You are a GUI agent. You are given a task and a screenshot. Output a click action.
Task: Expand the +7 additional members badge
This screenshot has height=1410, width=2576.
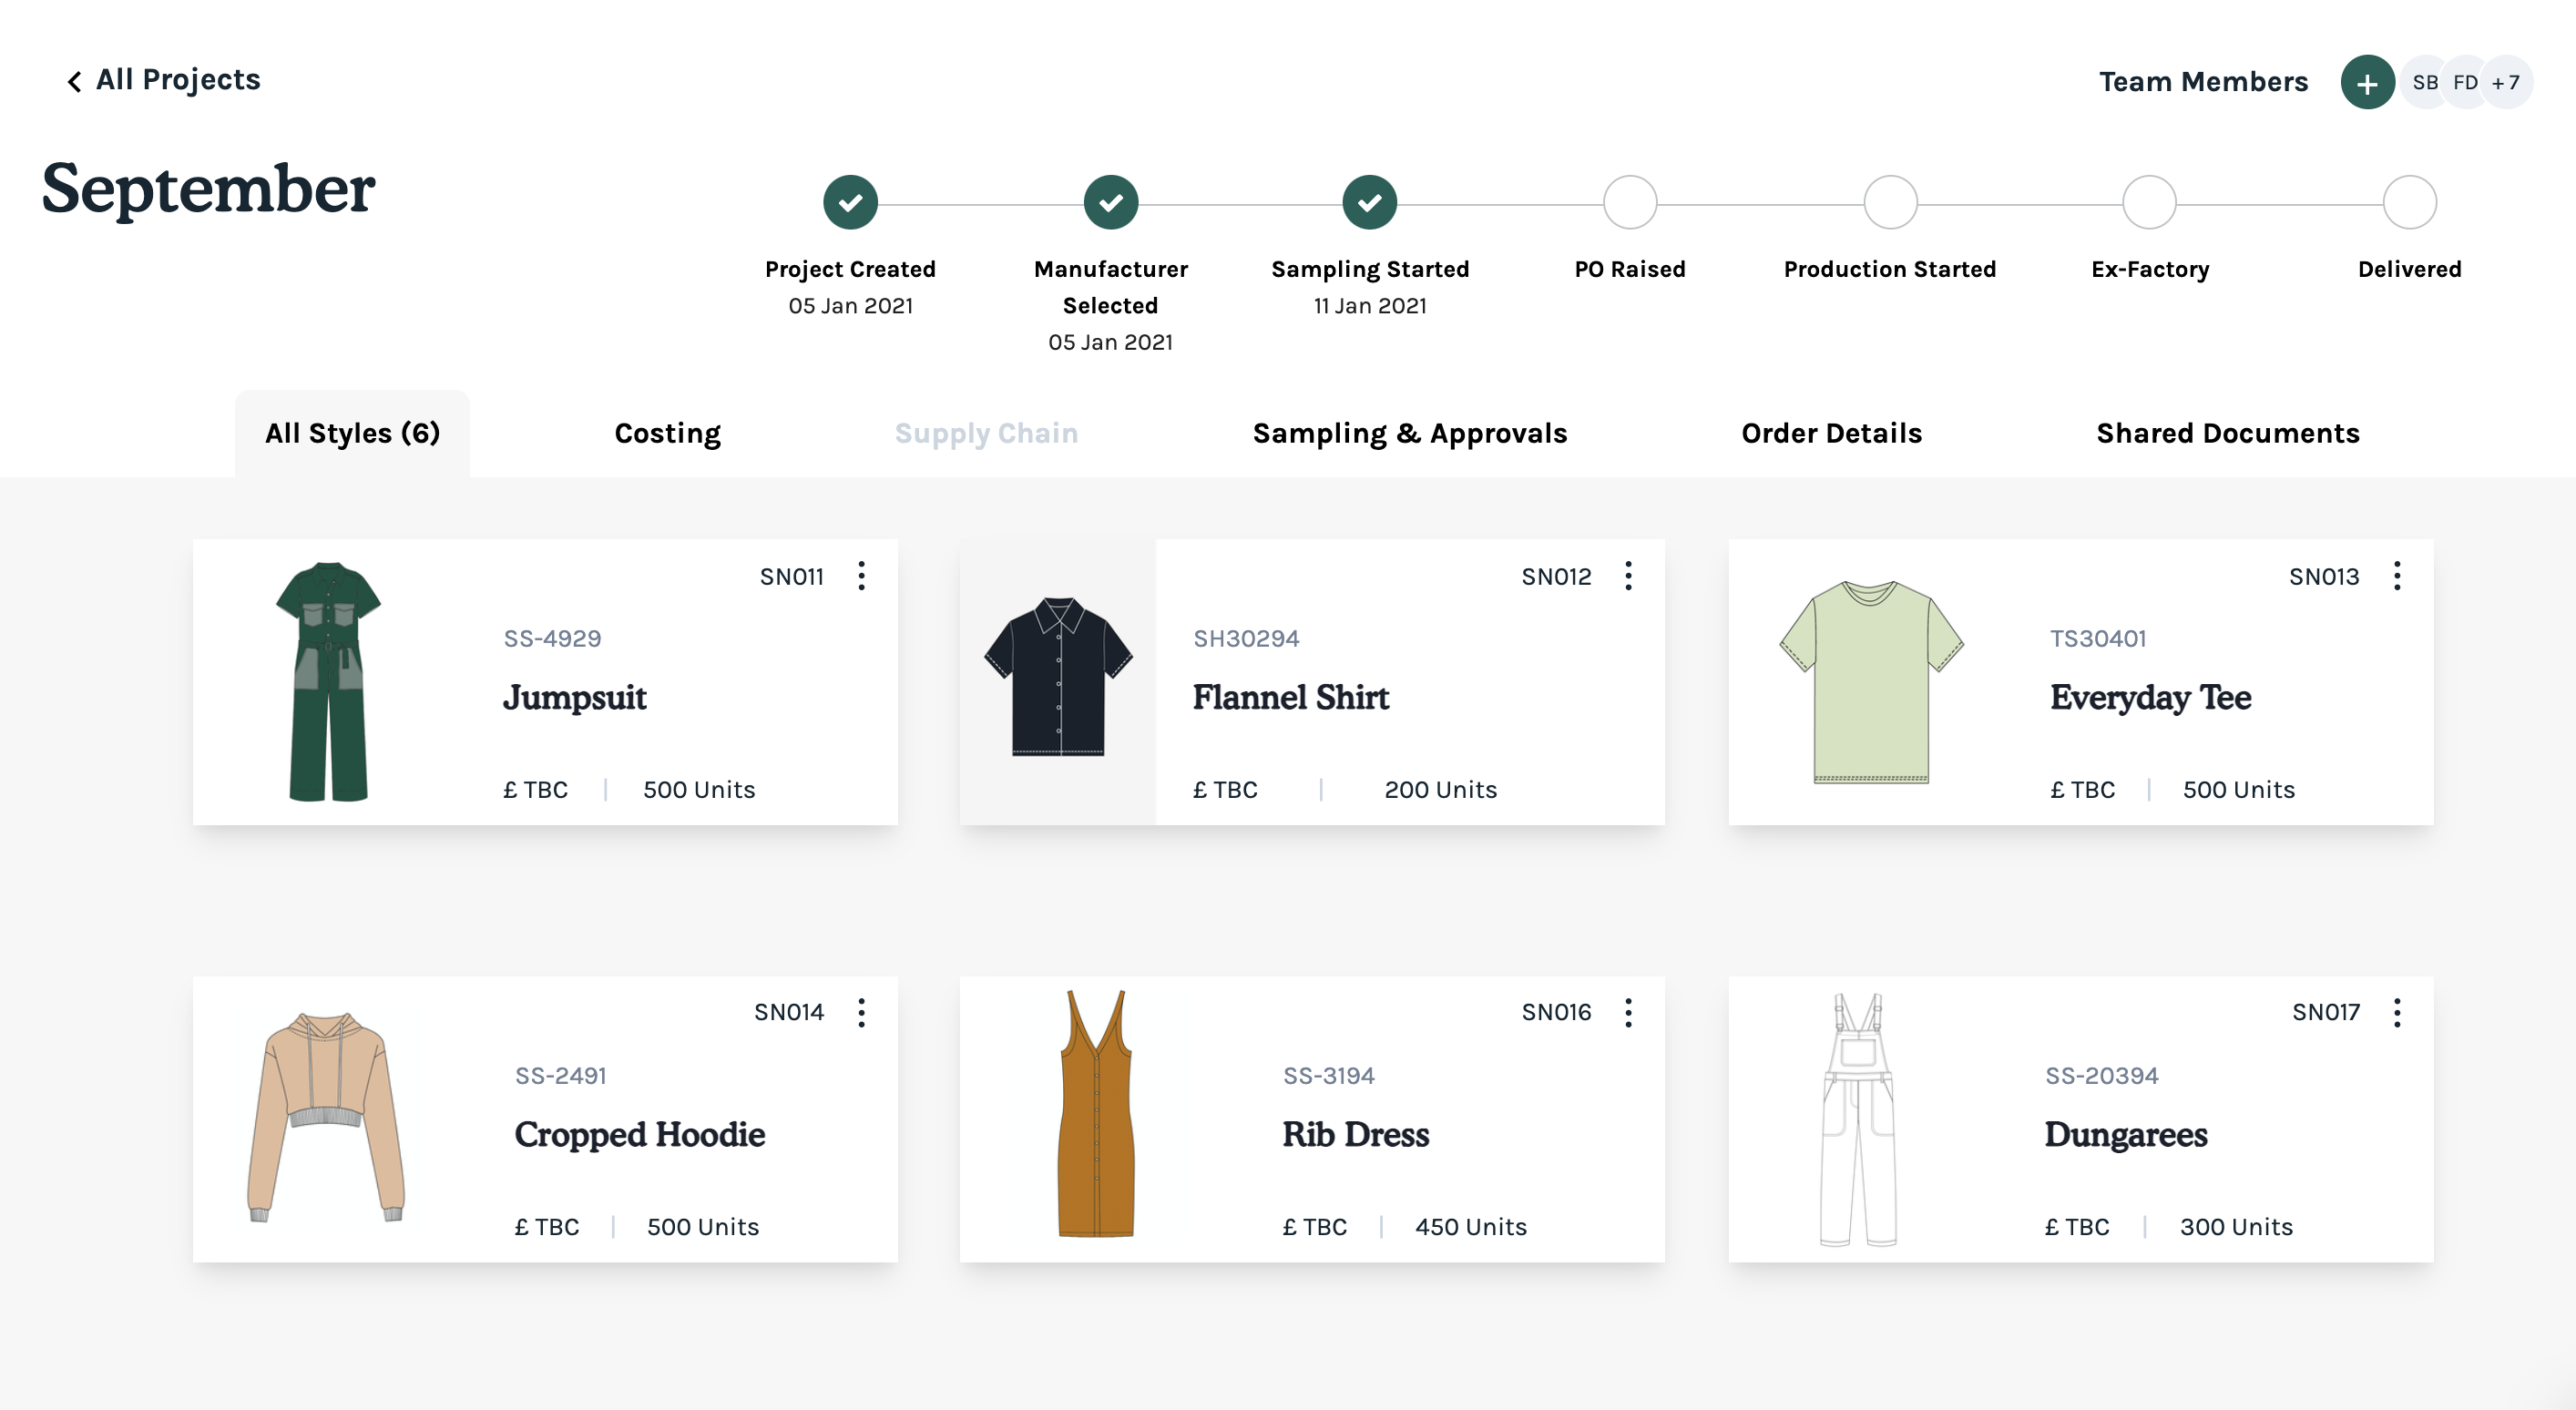point(2507,83)
